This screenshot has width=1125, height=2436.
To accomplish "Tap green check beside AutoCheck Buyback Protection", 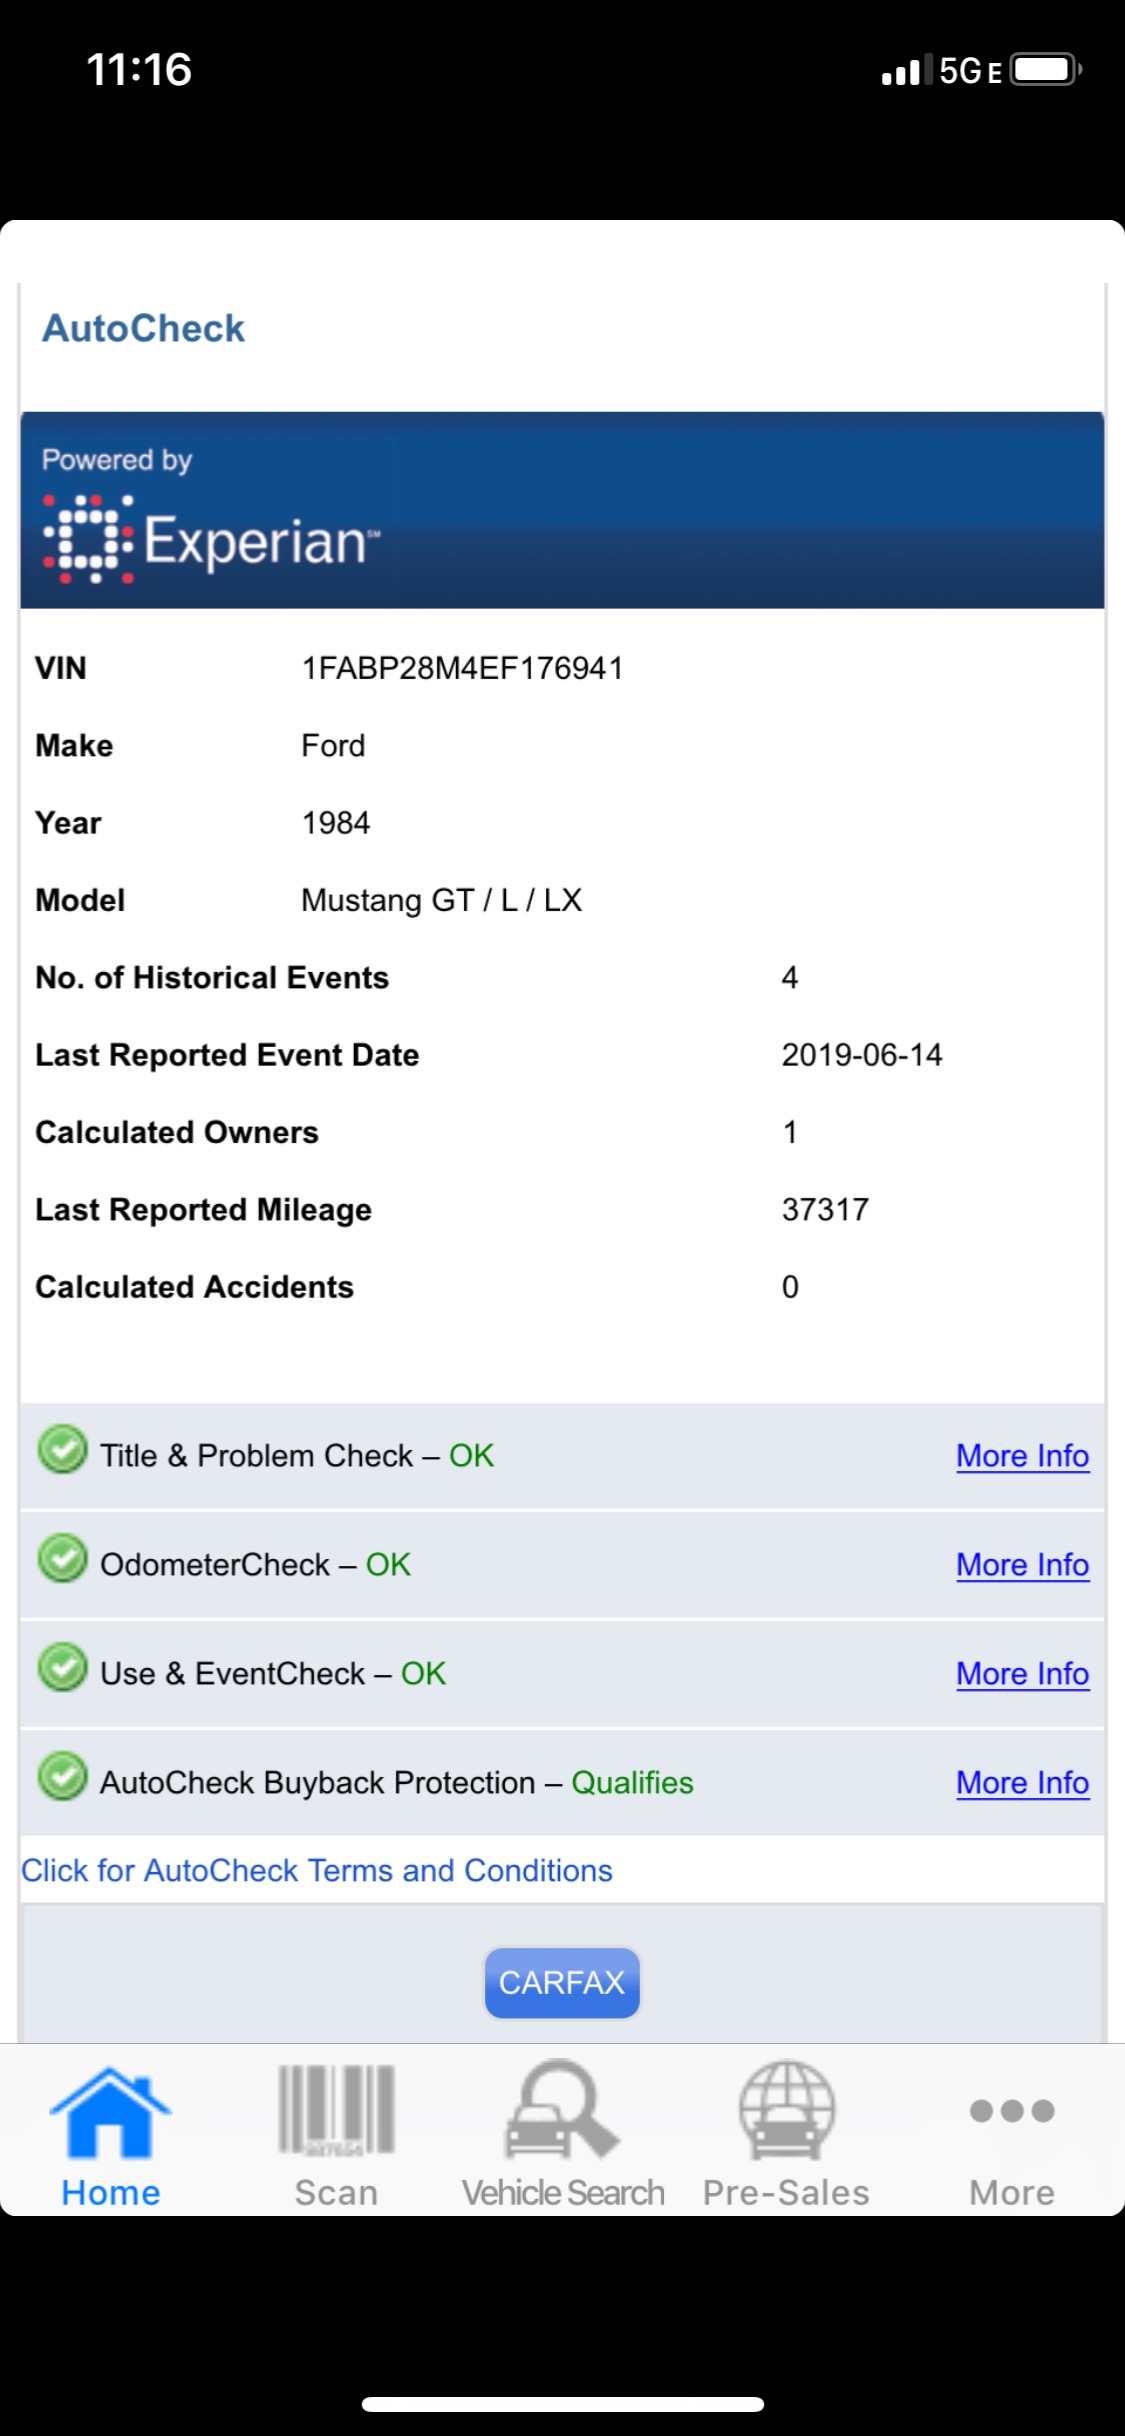I will click(63, 1776).
